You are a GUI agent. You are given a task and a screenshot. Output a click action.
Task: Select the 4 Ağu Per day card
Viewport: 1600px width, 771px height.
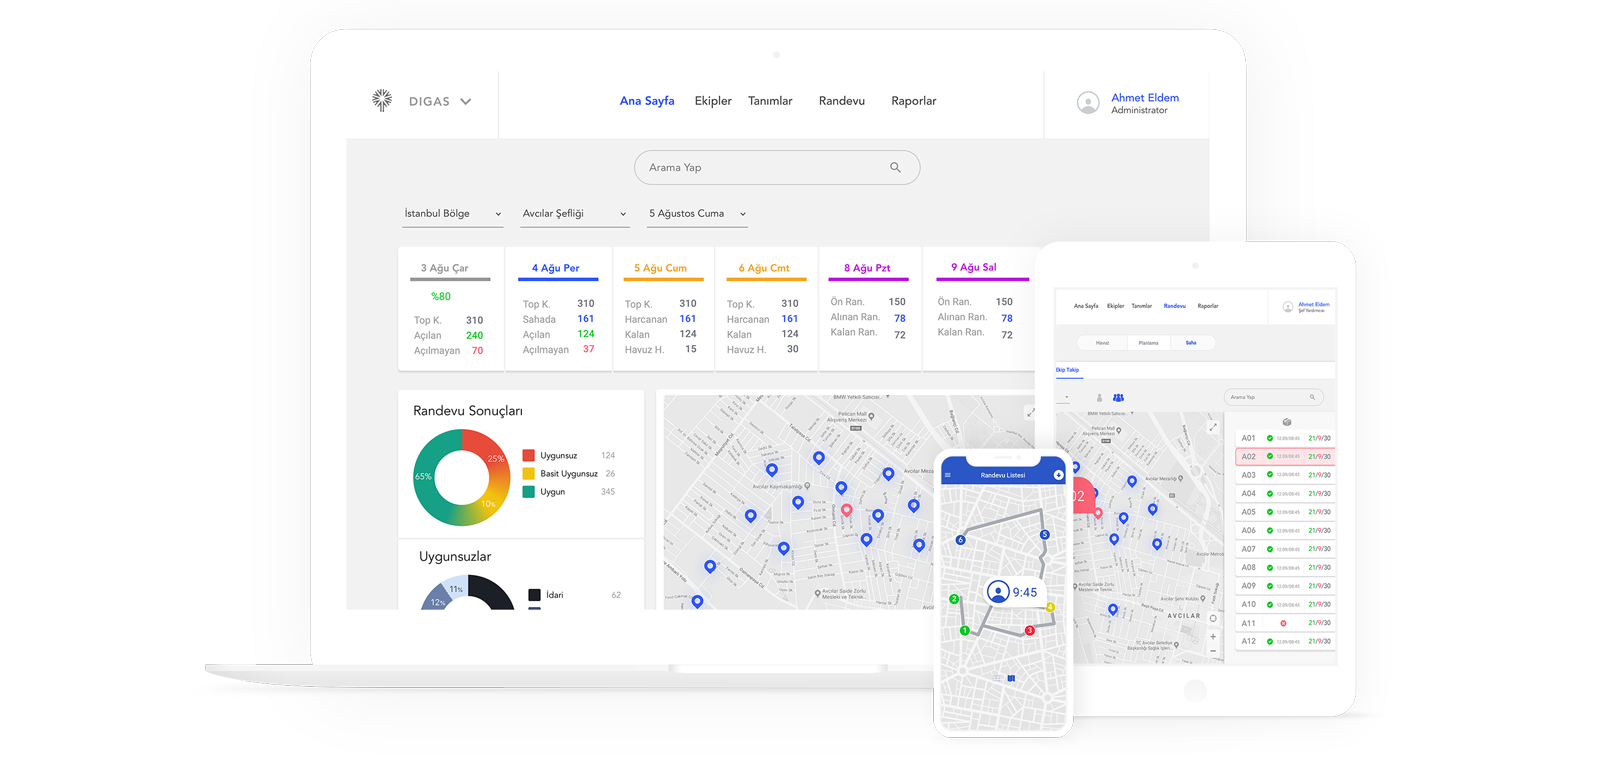558,310
